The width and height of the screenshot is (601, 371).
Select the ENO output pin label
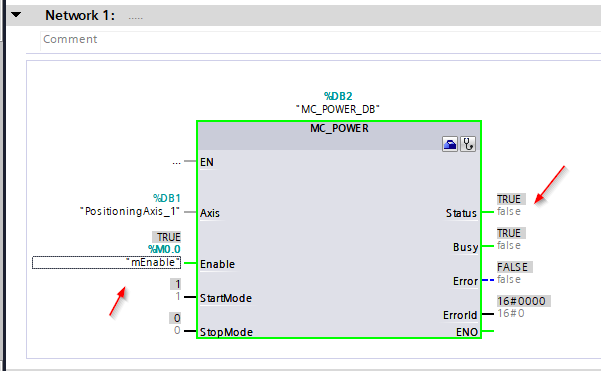click(x=467, y=332)
